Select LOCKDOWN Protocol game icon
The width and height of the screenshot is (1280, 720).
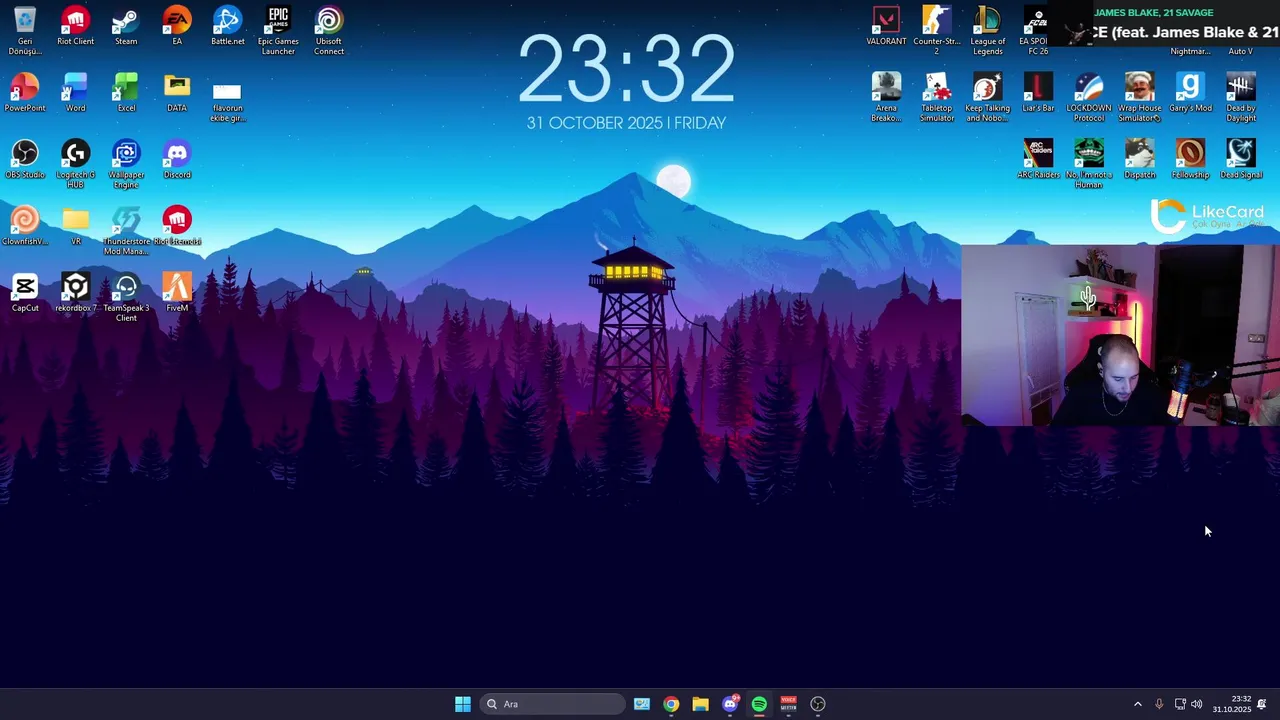[1089, 97]
